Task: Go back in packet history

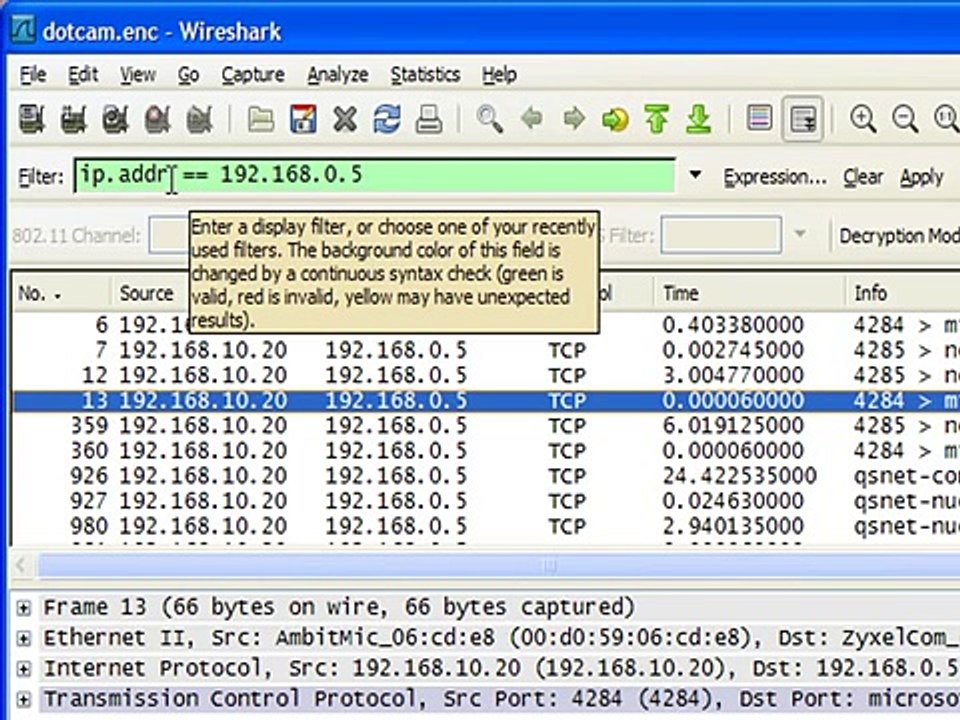Action: coord(531,118)
